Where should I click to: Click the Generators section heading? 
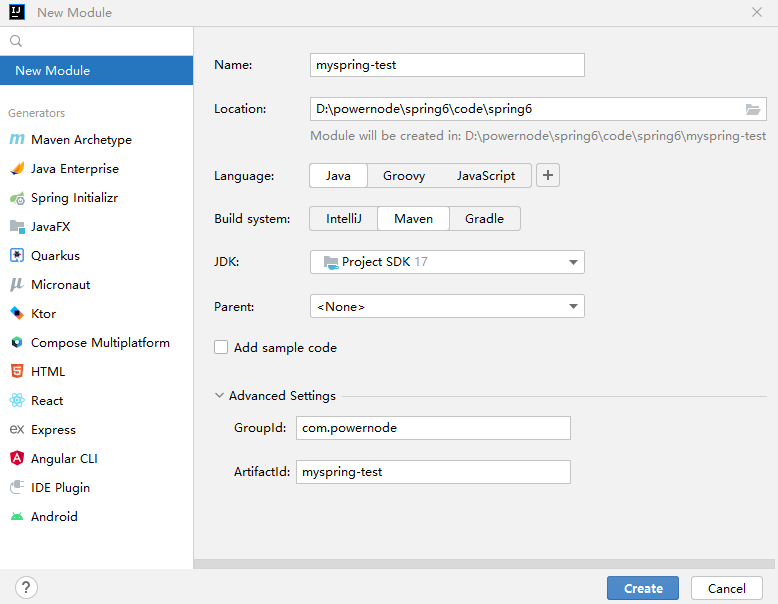point(36,113)
